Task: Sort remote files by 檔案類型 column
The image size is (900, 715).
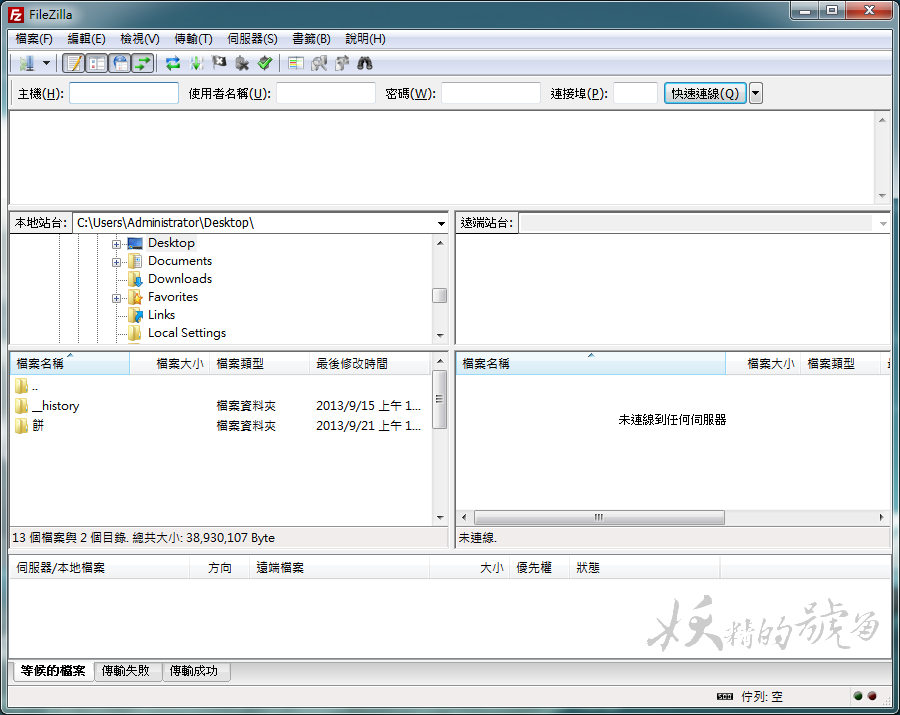Action: [x=841, y=363]
